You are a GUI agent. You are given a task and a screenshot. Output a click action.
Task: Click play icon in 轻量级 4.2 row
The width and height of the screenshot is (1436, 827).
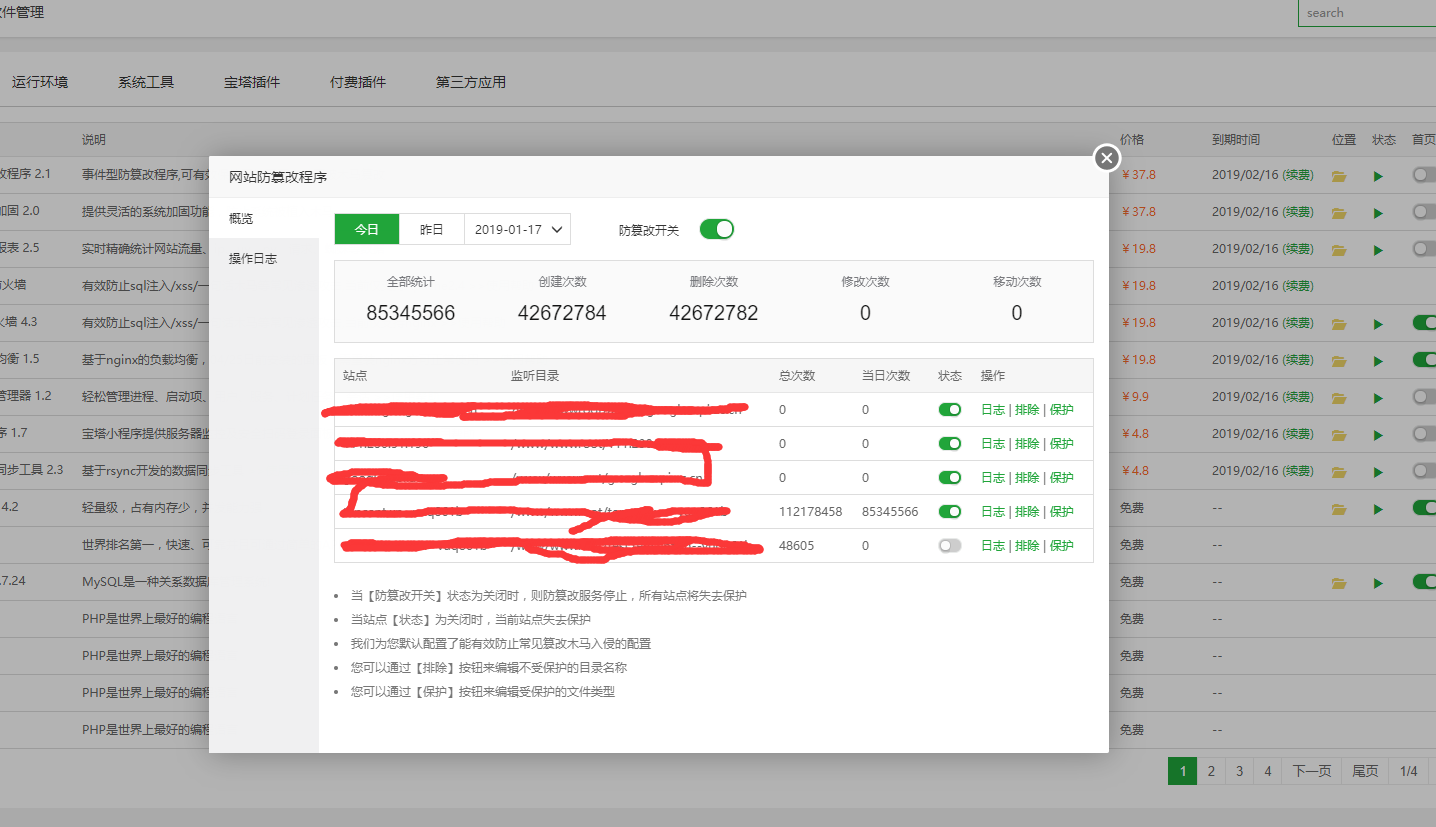(1378, 509)
